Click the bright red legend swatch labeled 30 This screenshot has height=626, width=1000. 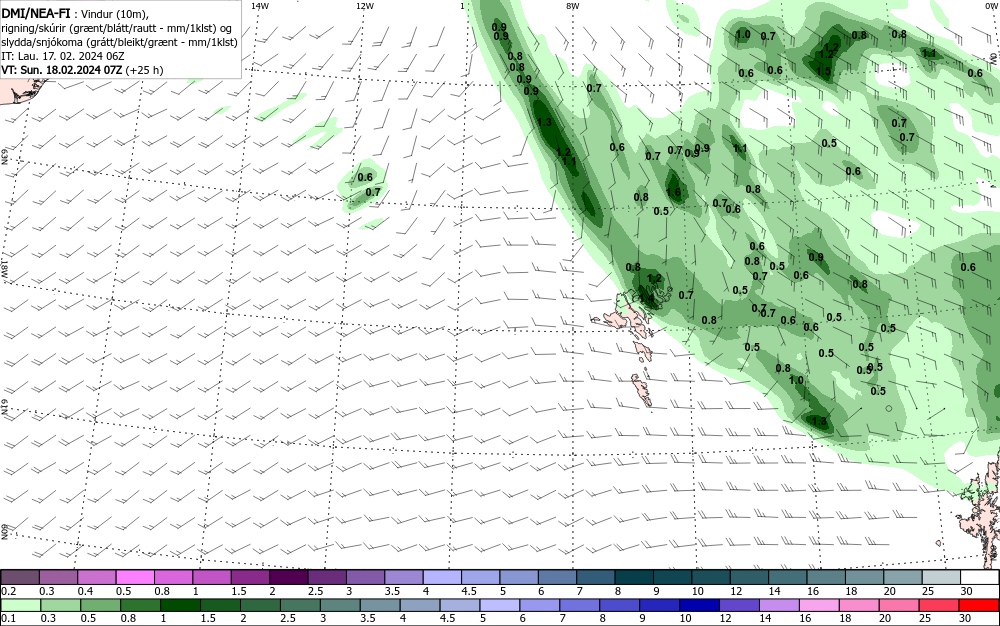979,605
